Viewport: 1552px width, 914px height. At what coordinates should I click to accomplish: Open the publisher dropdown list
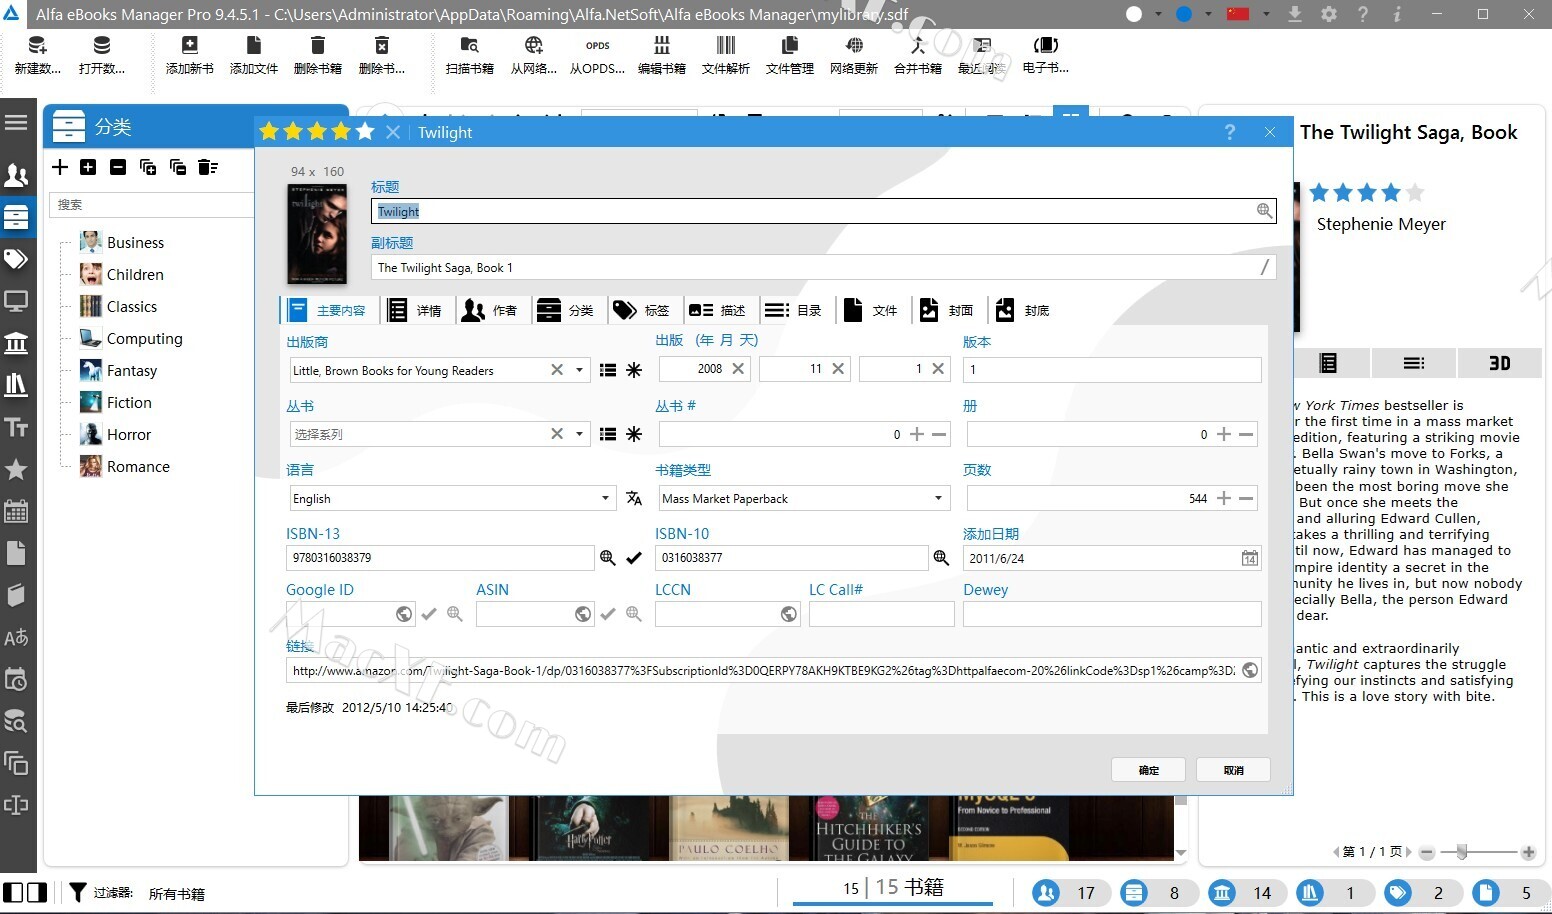point(579,370)
